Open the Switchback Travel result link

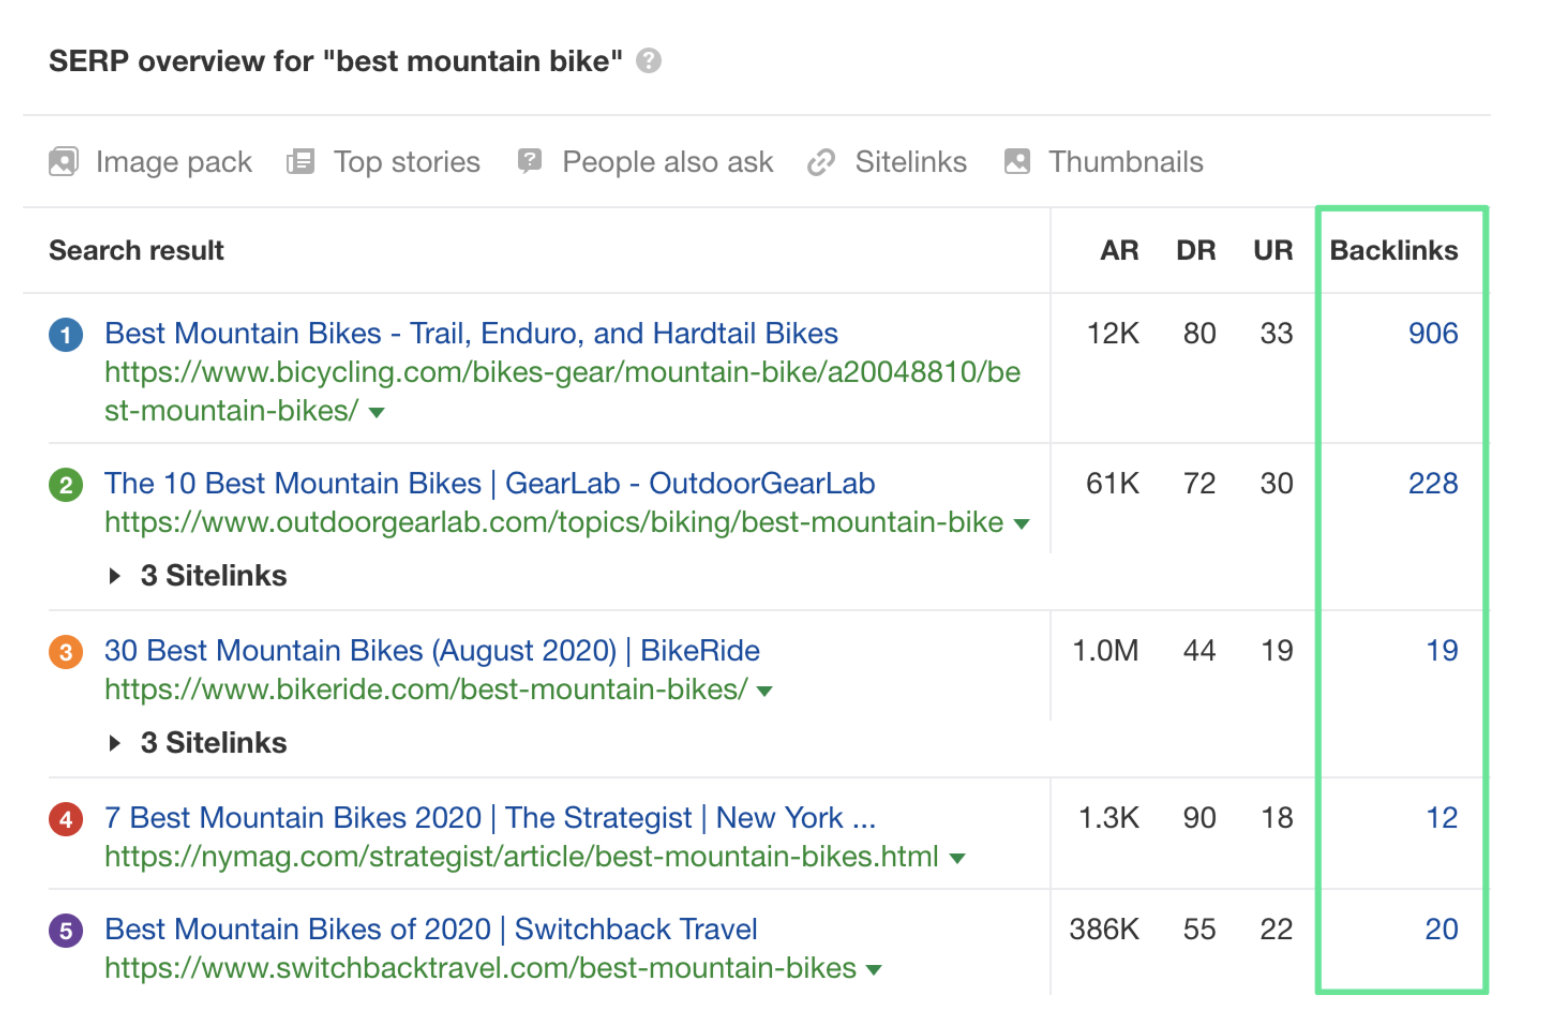(x=430, y=929)
